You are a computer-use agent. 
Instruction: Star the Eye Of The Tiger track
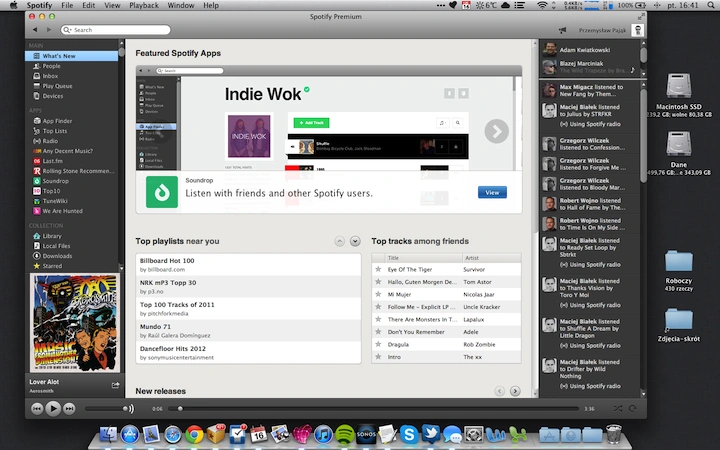click(378, 270)
